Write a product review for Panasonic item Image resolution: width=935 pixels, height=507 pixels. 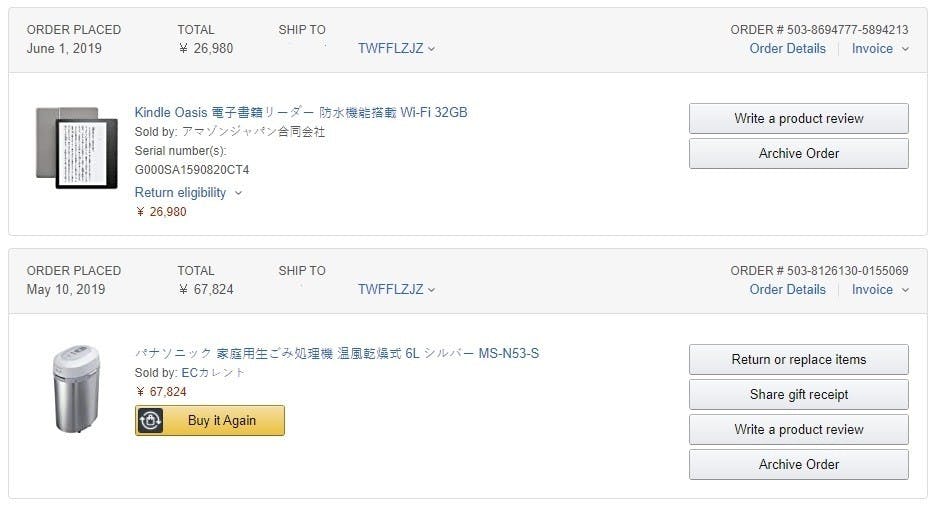pos(798,430)
